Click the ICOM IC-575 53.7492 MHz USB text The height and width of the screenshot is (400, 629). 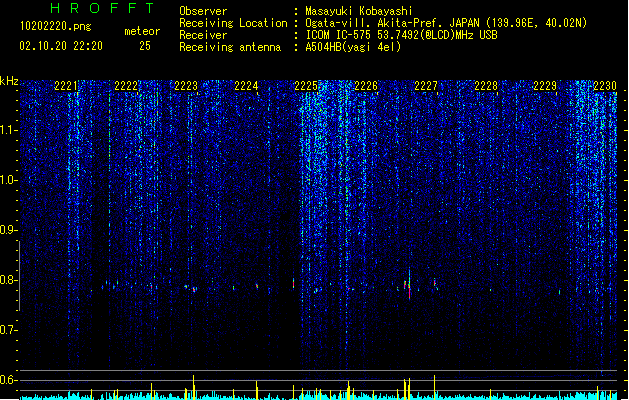click(402, 35)
